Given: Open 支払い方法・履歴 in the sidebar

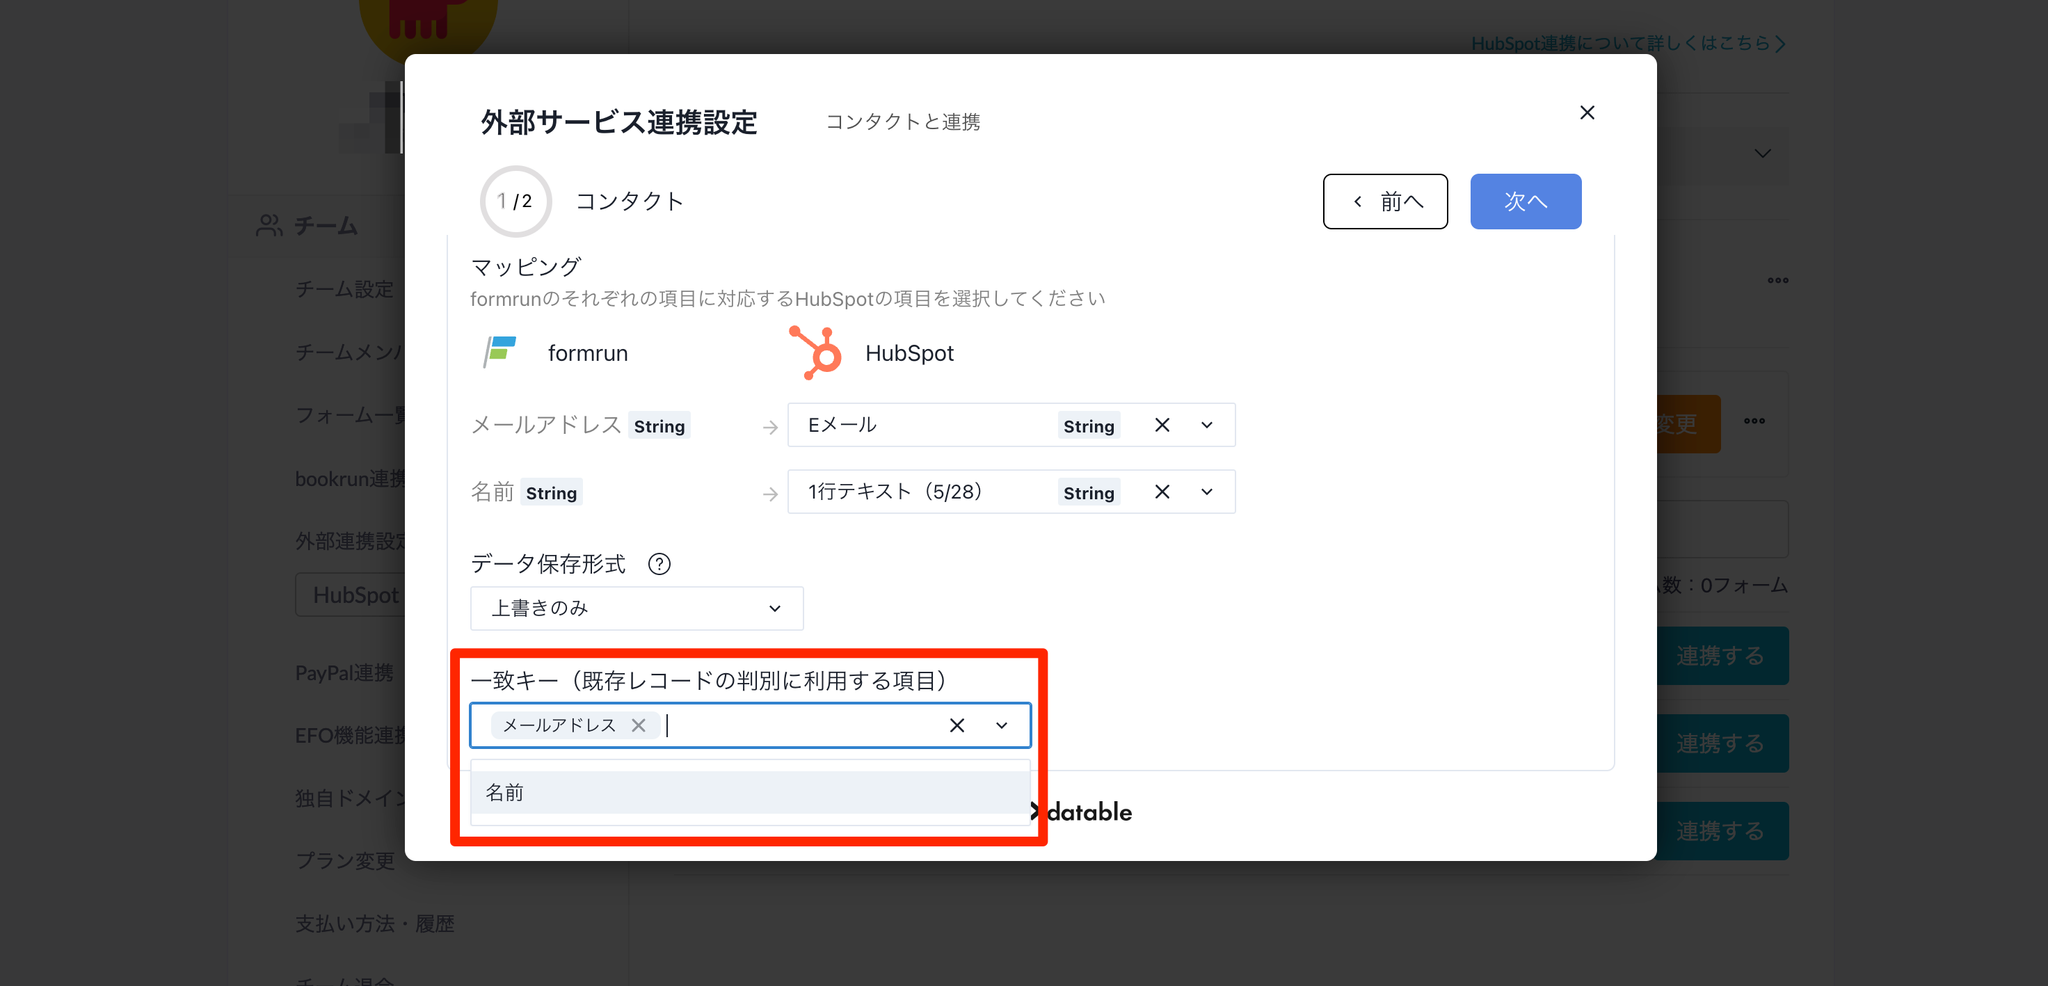Looking at the screenshot, I should pos(374,923).
